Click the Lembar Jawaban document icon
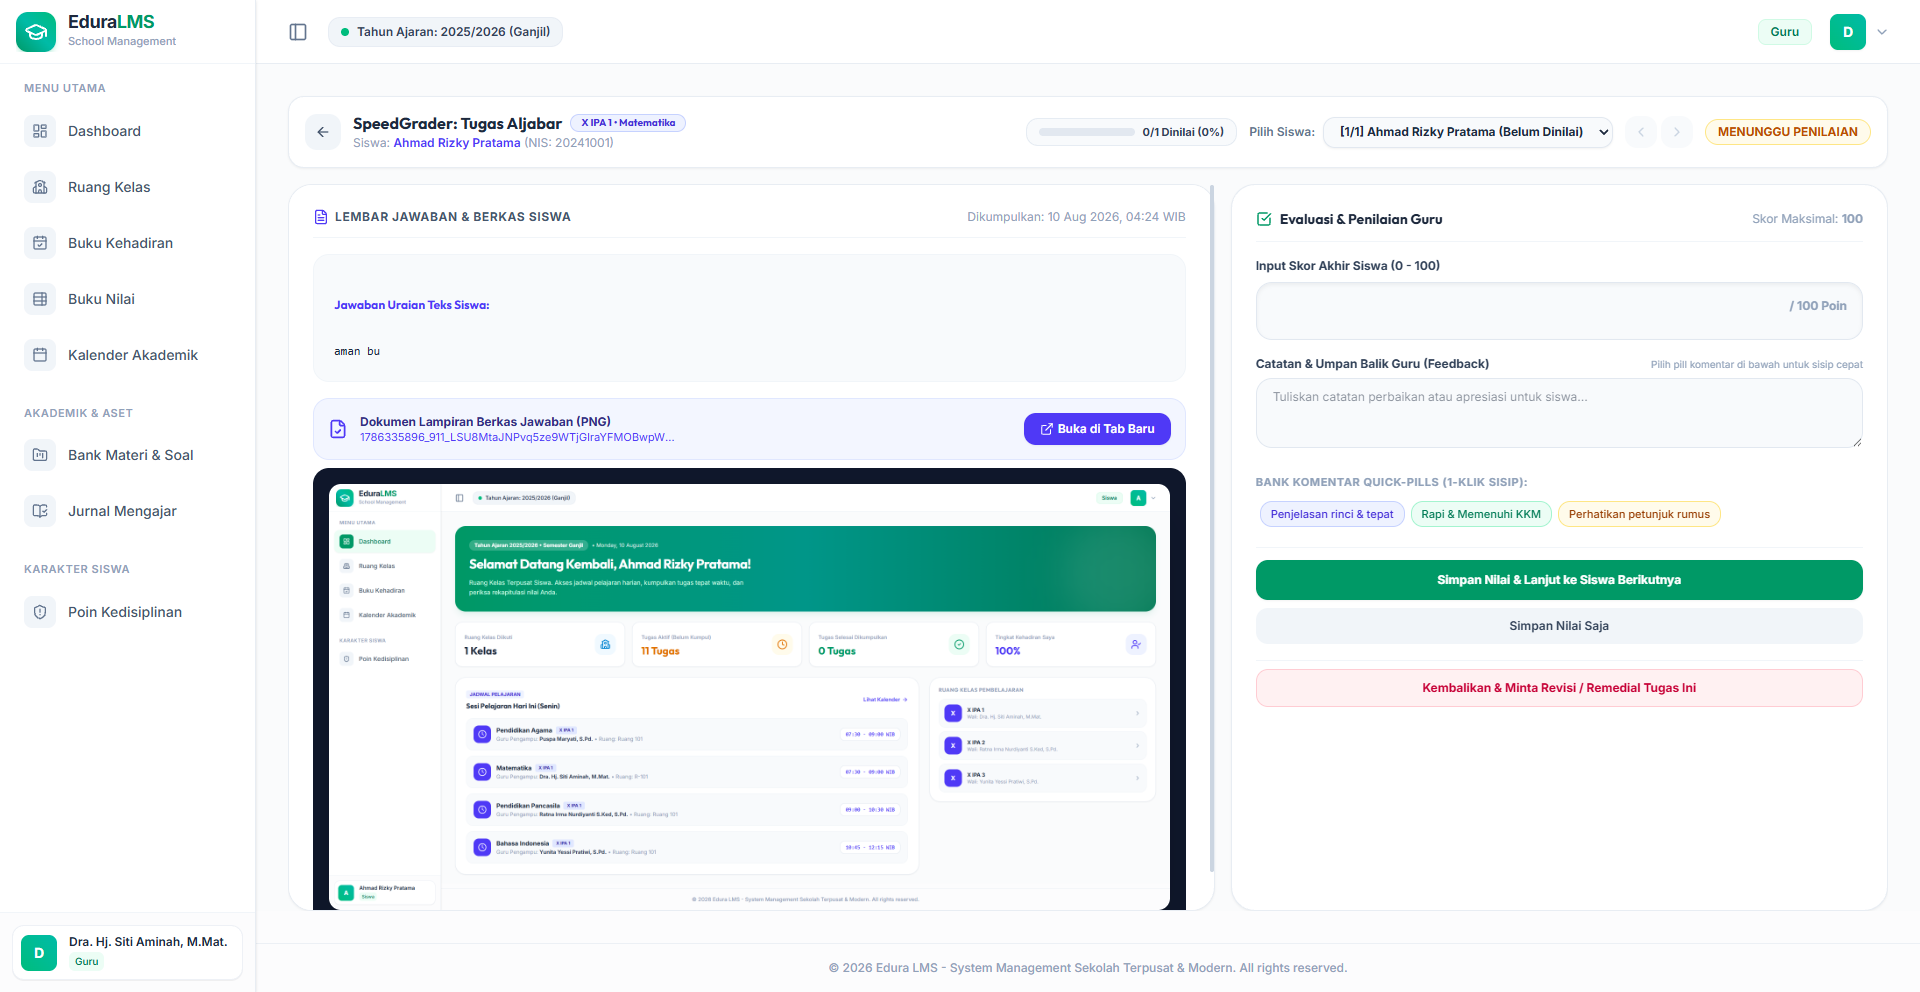This screenshot has width=1920, height=992. point(321,217)
